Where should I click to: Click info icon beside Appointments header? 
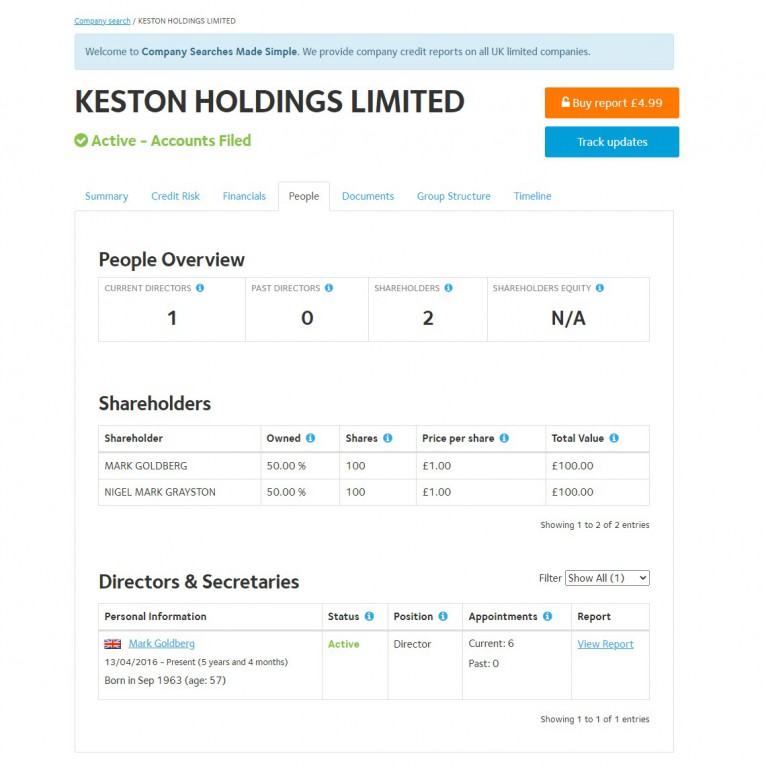(547, 617)
